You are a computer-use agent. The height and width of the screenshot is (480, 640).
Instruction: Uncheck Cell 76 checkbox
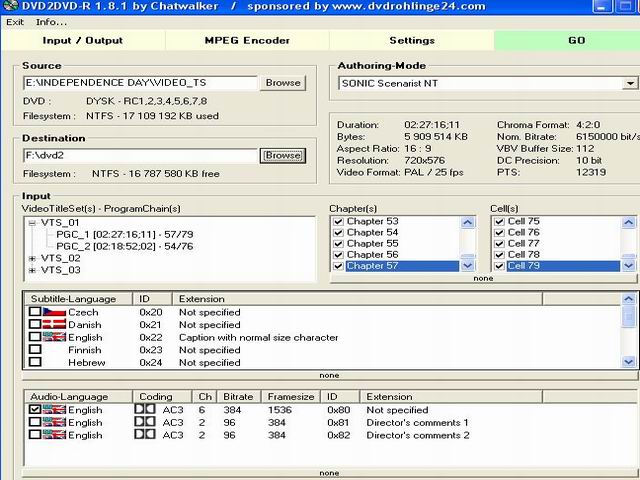[499, 233]
